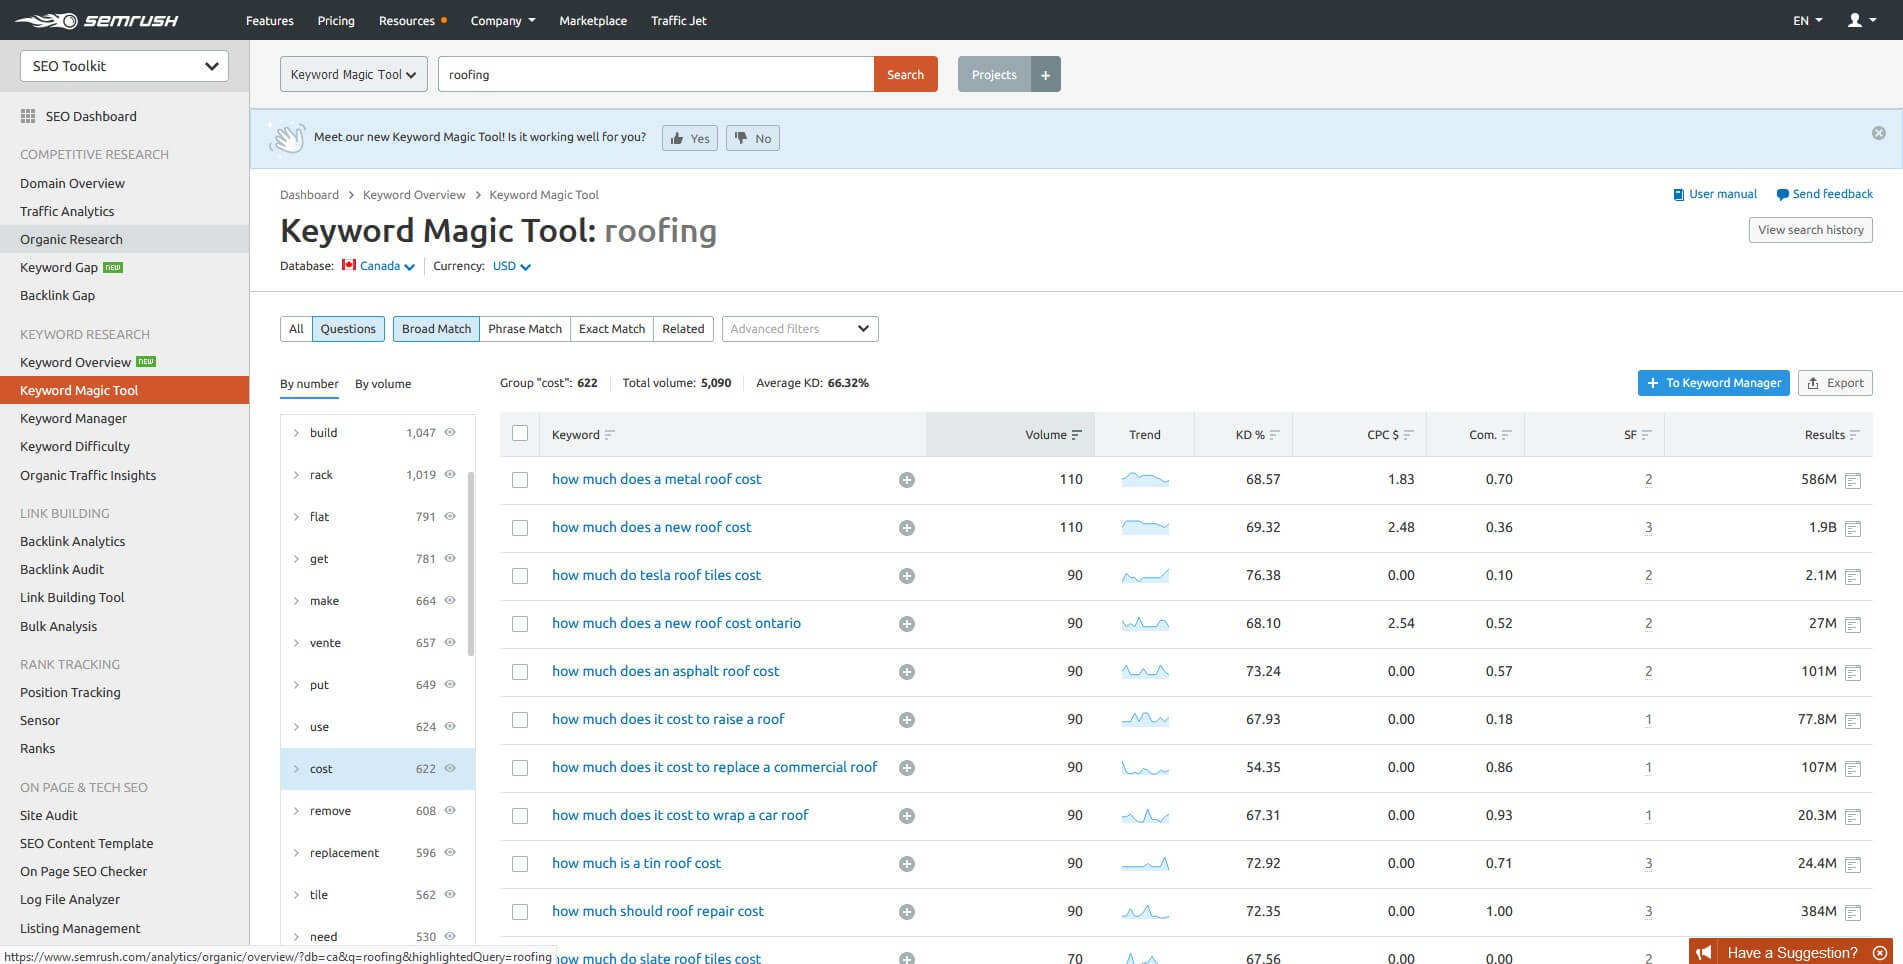
Task: Click plus icon for new roof cost ontario
Action: (x=907, y=624)
